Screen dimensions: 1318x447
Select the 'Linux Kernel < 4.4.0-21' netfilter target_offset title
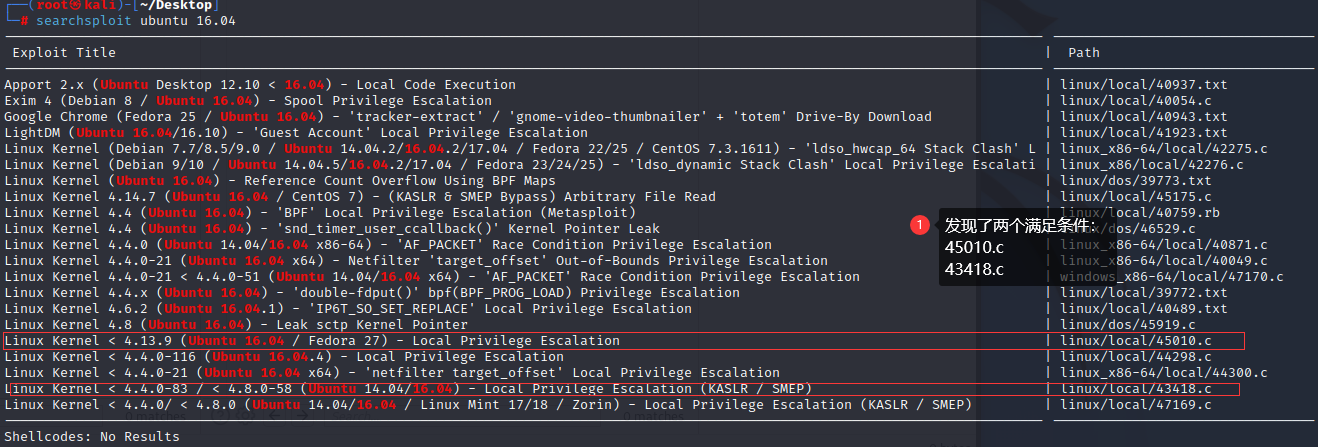coord(392,373)
